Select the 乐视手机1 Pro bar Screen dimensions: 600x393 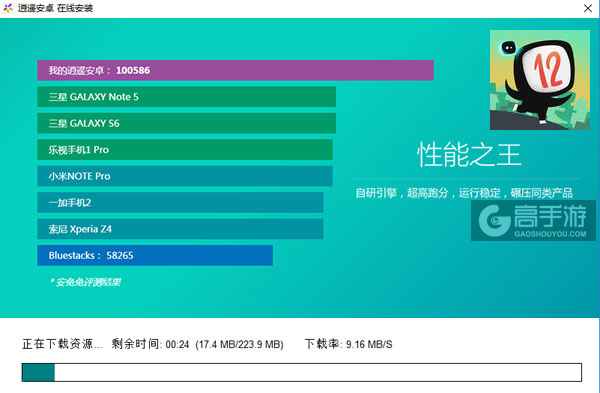185,150
